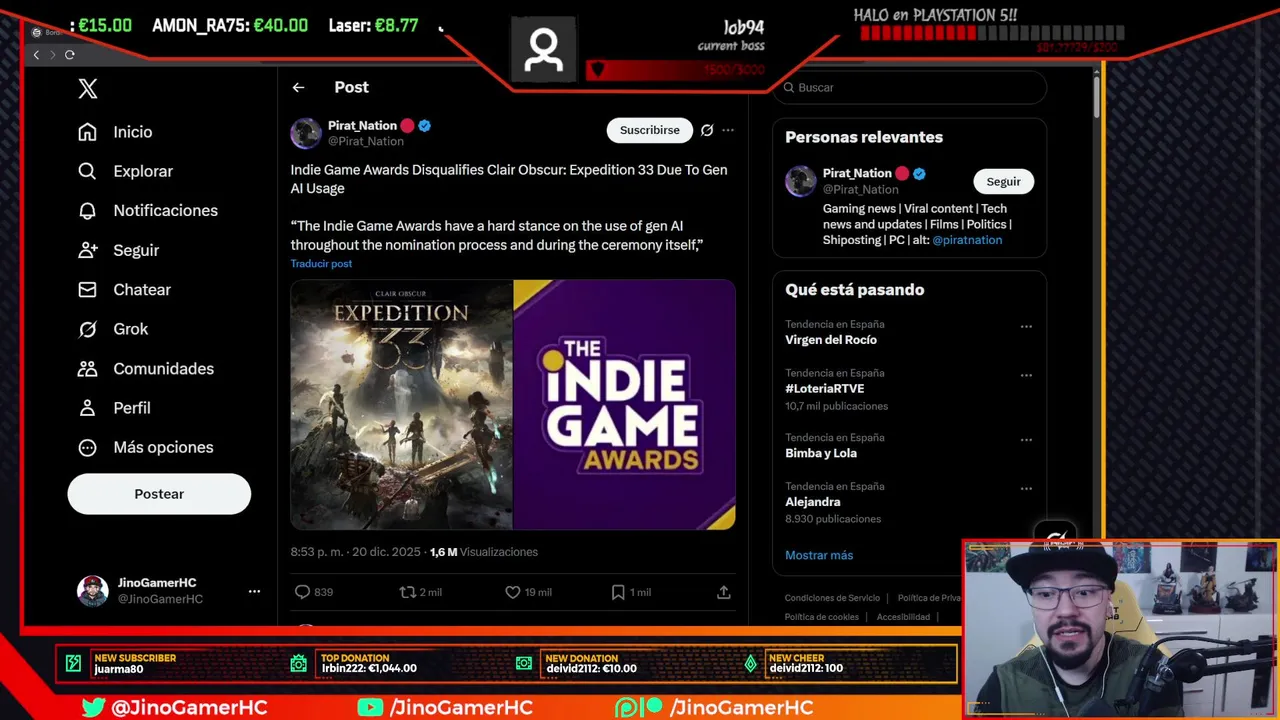Open the Grok icon in the sidebar

click(88, 329)
